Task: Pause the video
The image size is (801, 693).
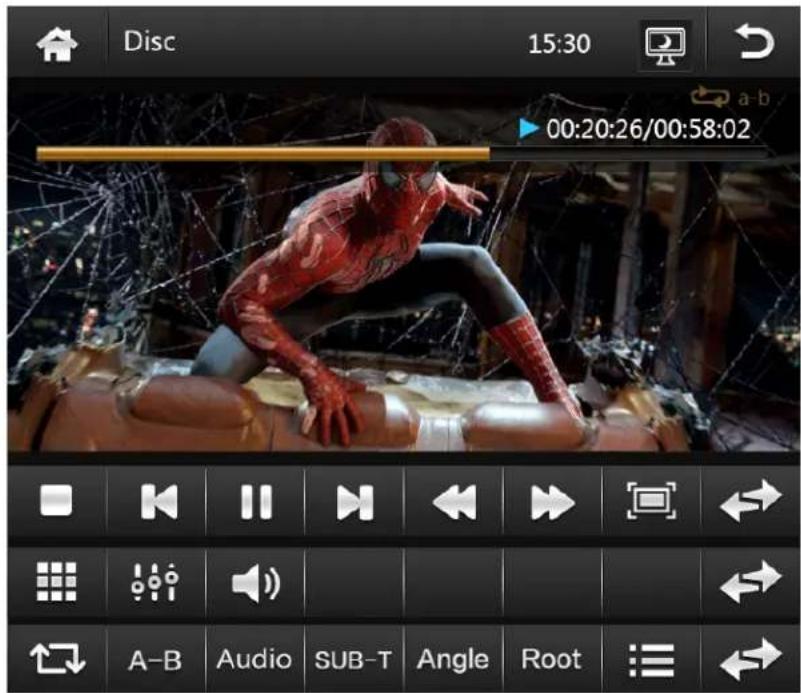Action: pos(256,501)
